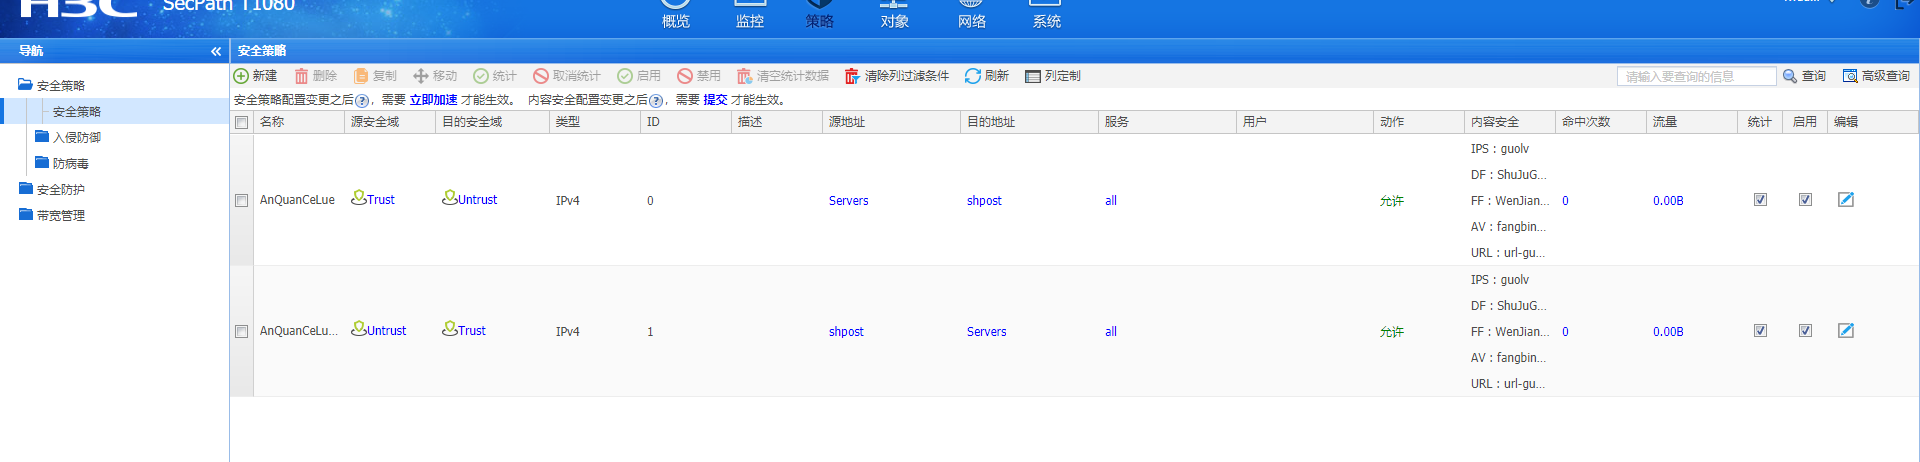Collapse the 导航 panel with double arrow

(216, 51)
